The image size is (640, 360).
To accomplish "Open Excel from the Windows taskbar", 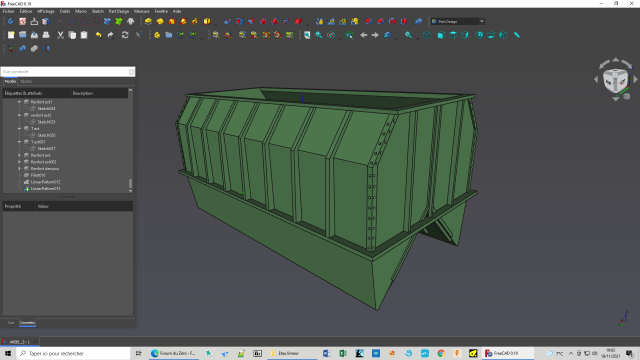I will tap(343, 353).
